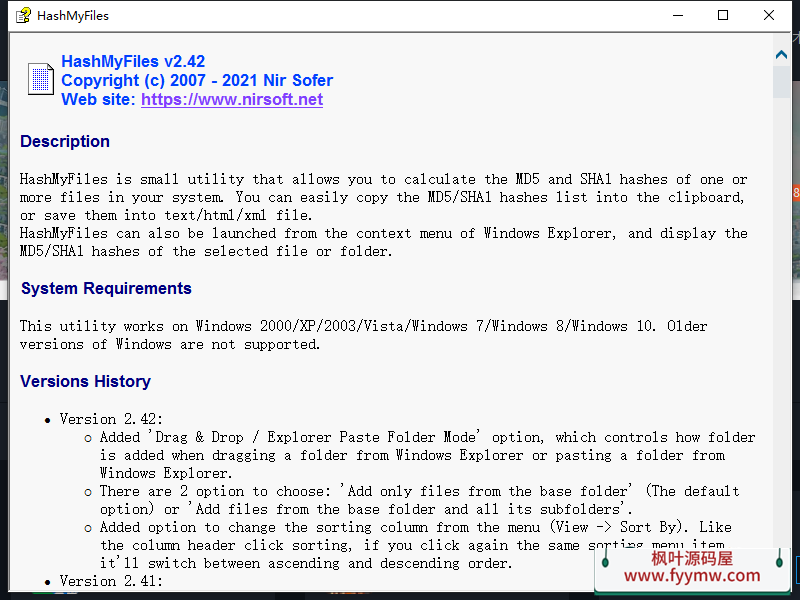Click the www.fymw.com watermark text
The image size is (800, 600).
692,576
